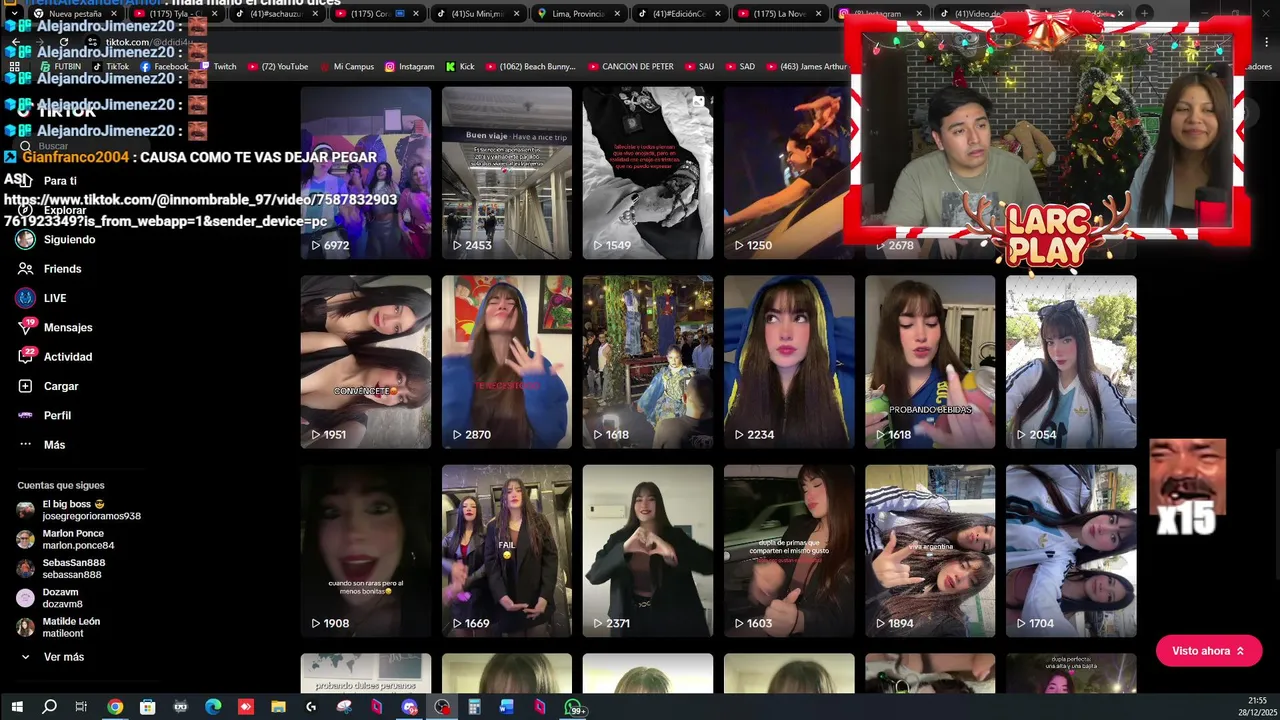Open (72) YouTube bookmark
The height and width of the screenshot is (720, 1280).
[x=278, y=67]
